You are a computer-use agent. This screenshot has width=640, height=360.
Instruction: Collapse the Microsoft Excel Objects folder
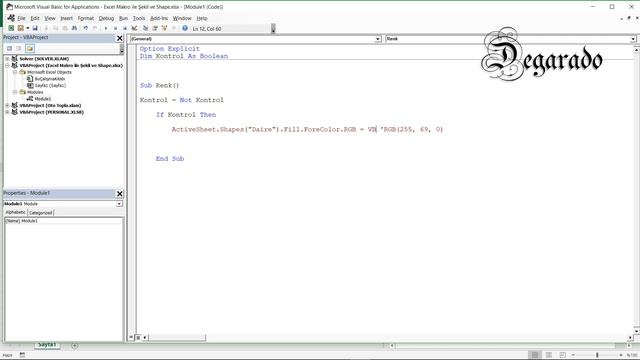point(15,72)
